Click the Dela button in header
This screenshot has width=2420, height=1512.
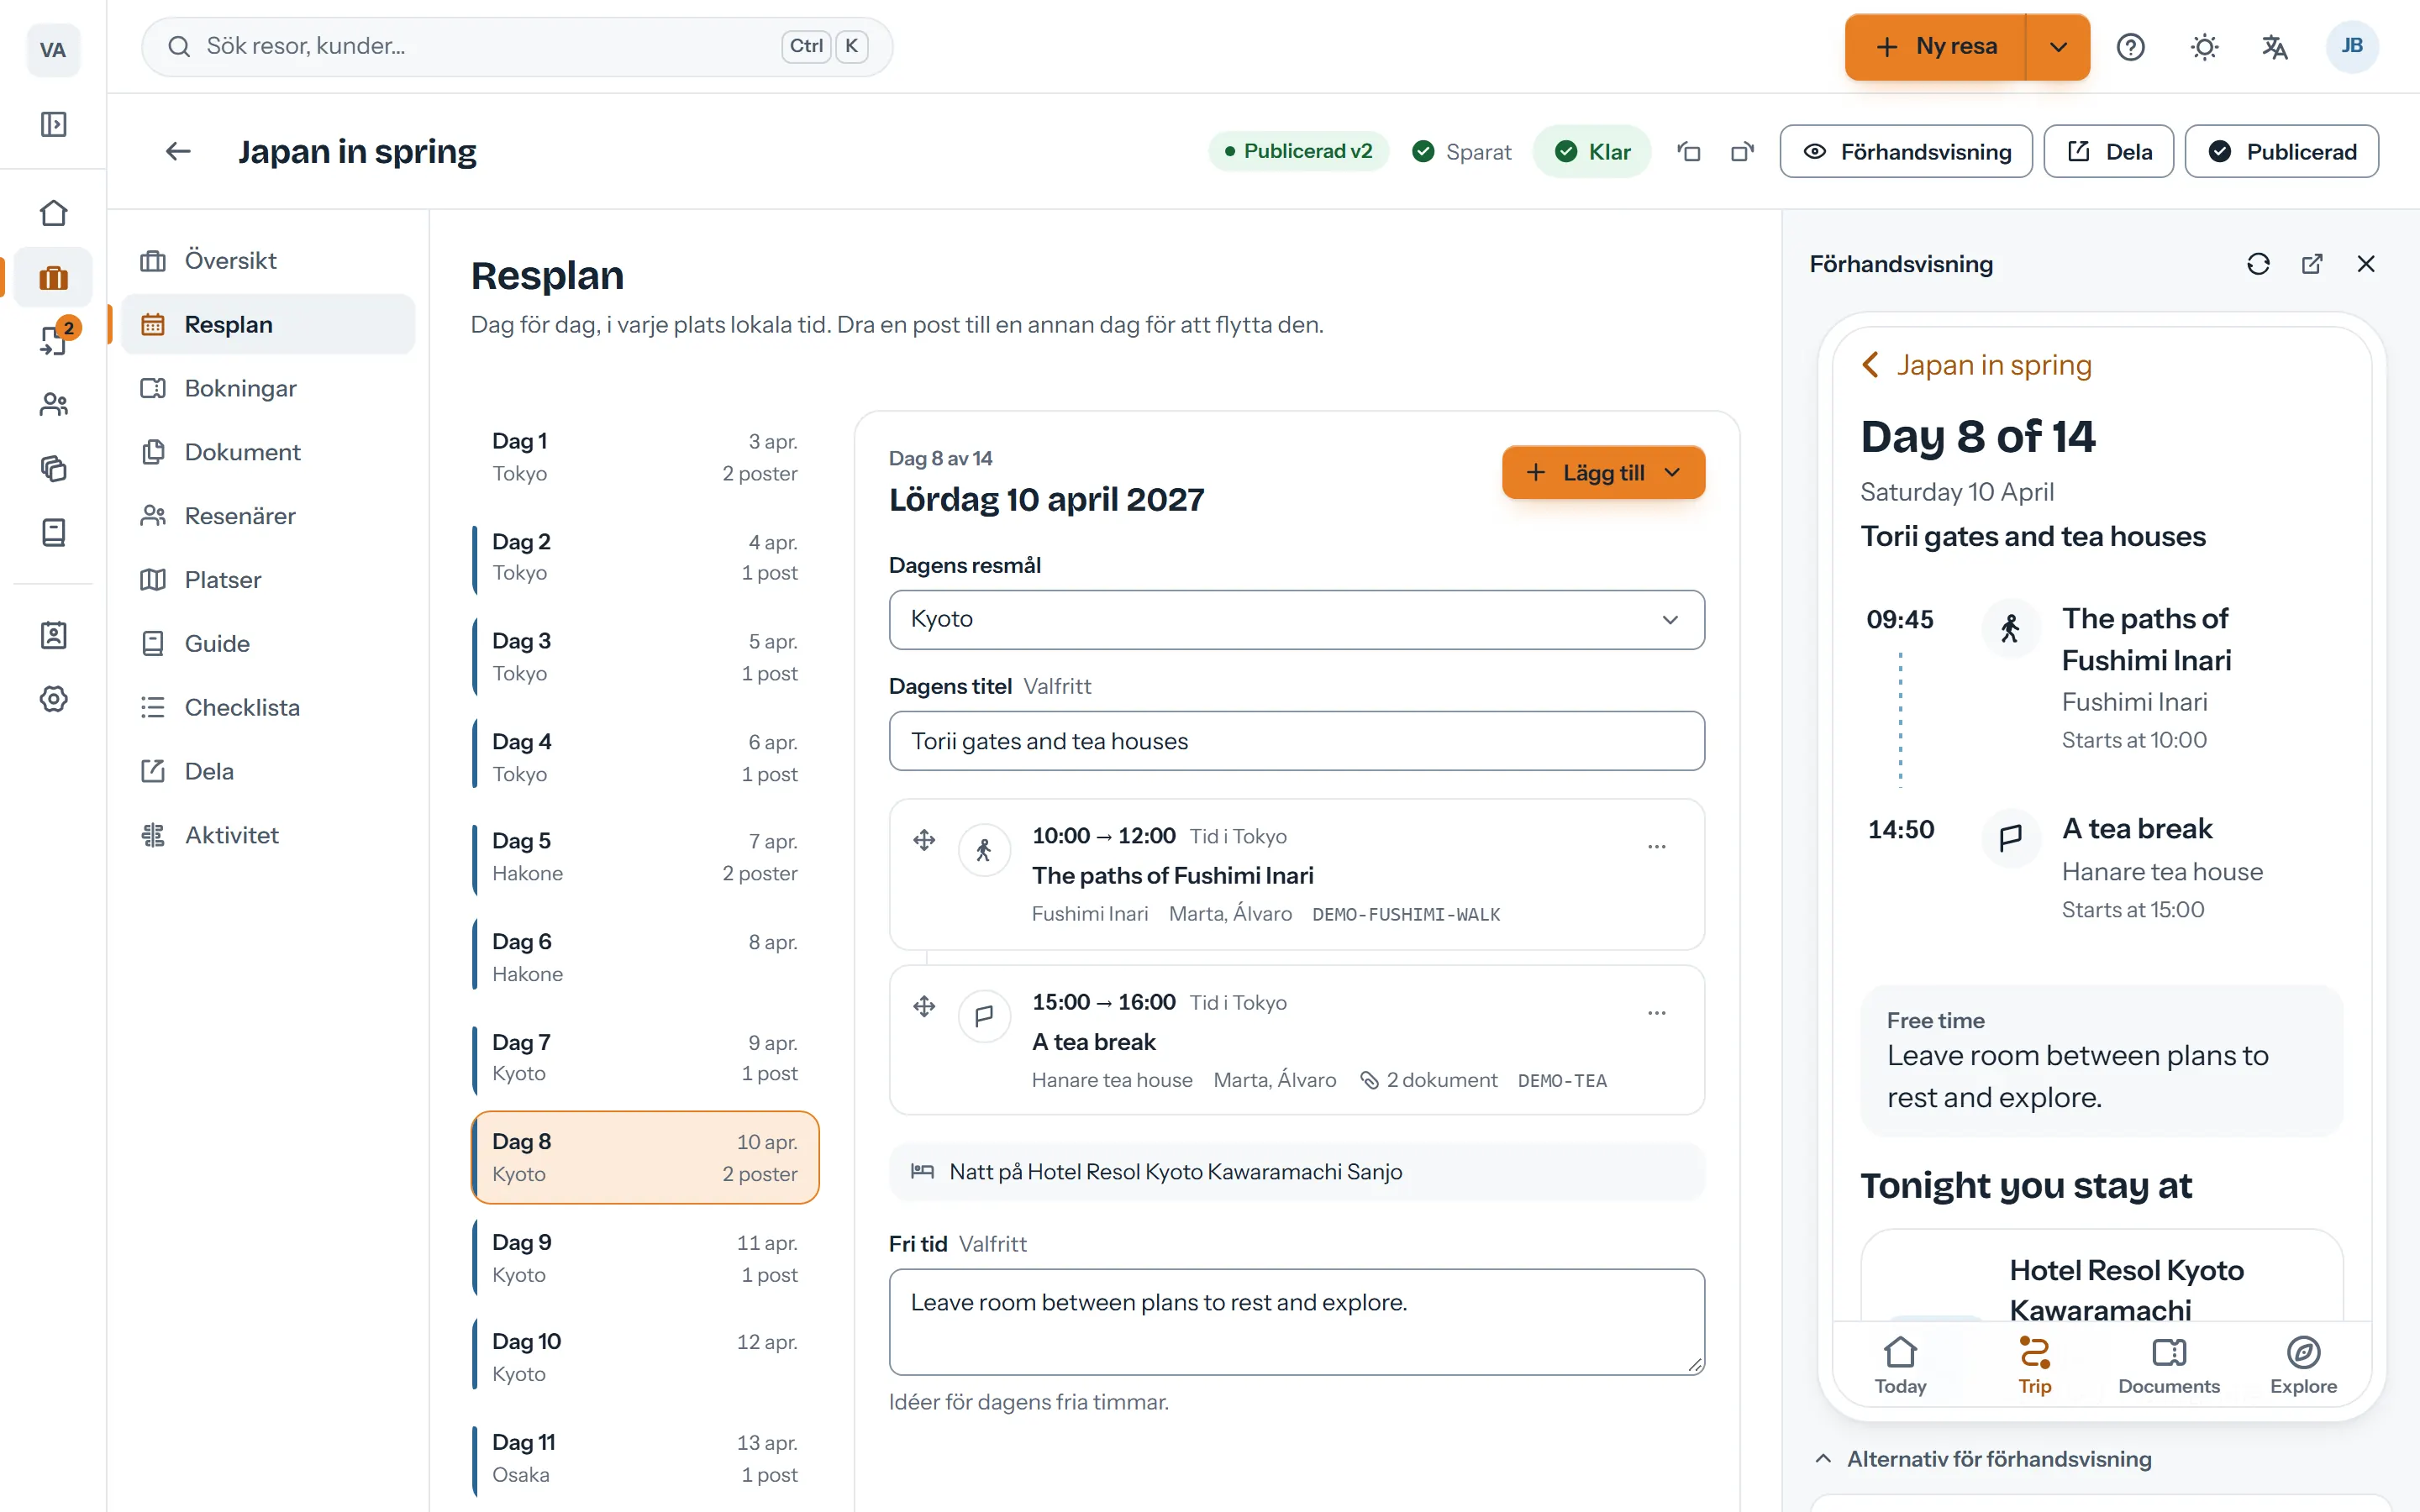(2108, 152)
